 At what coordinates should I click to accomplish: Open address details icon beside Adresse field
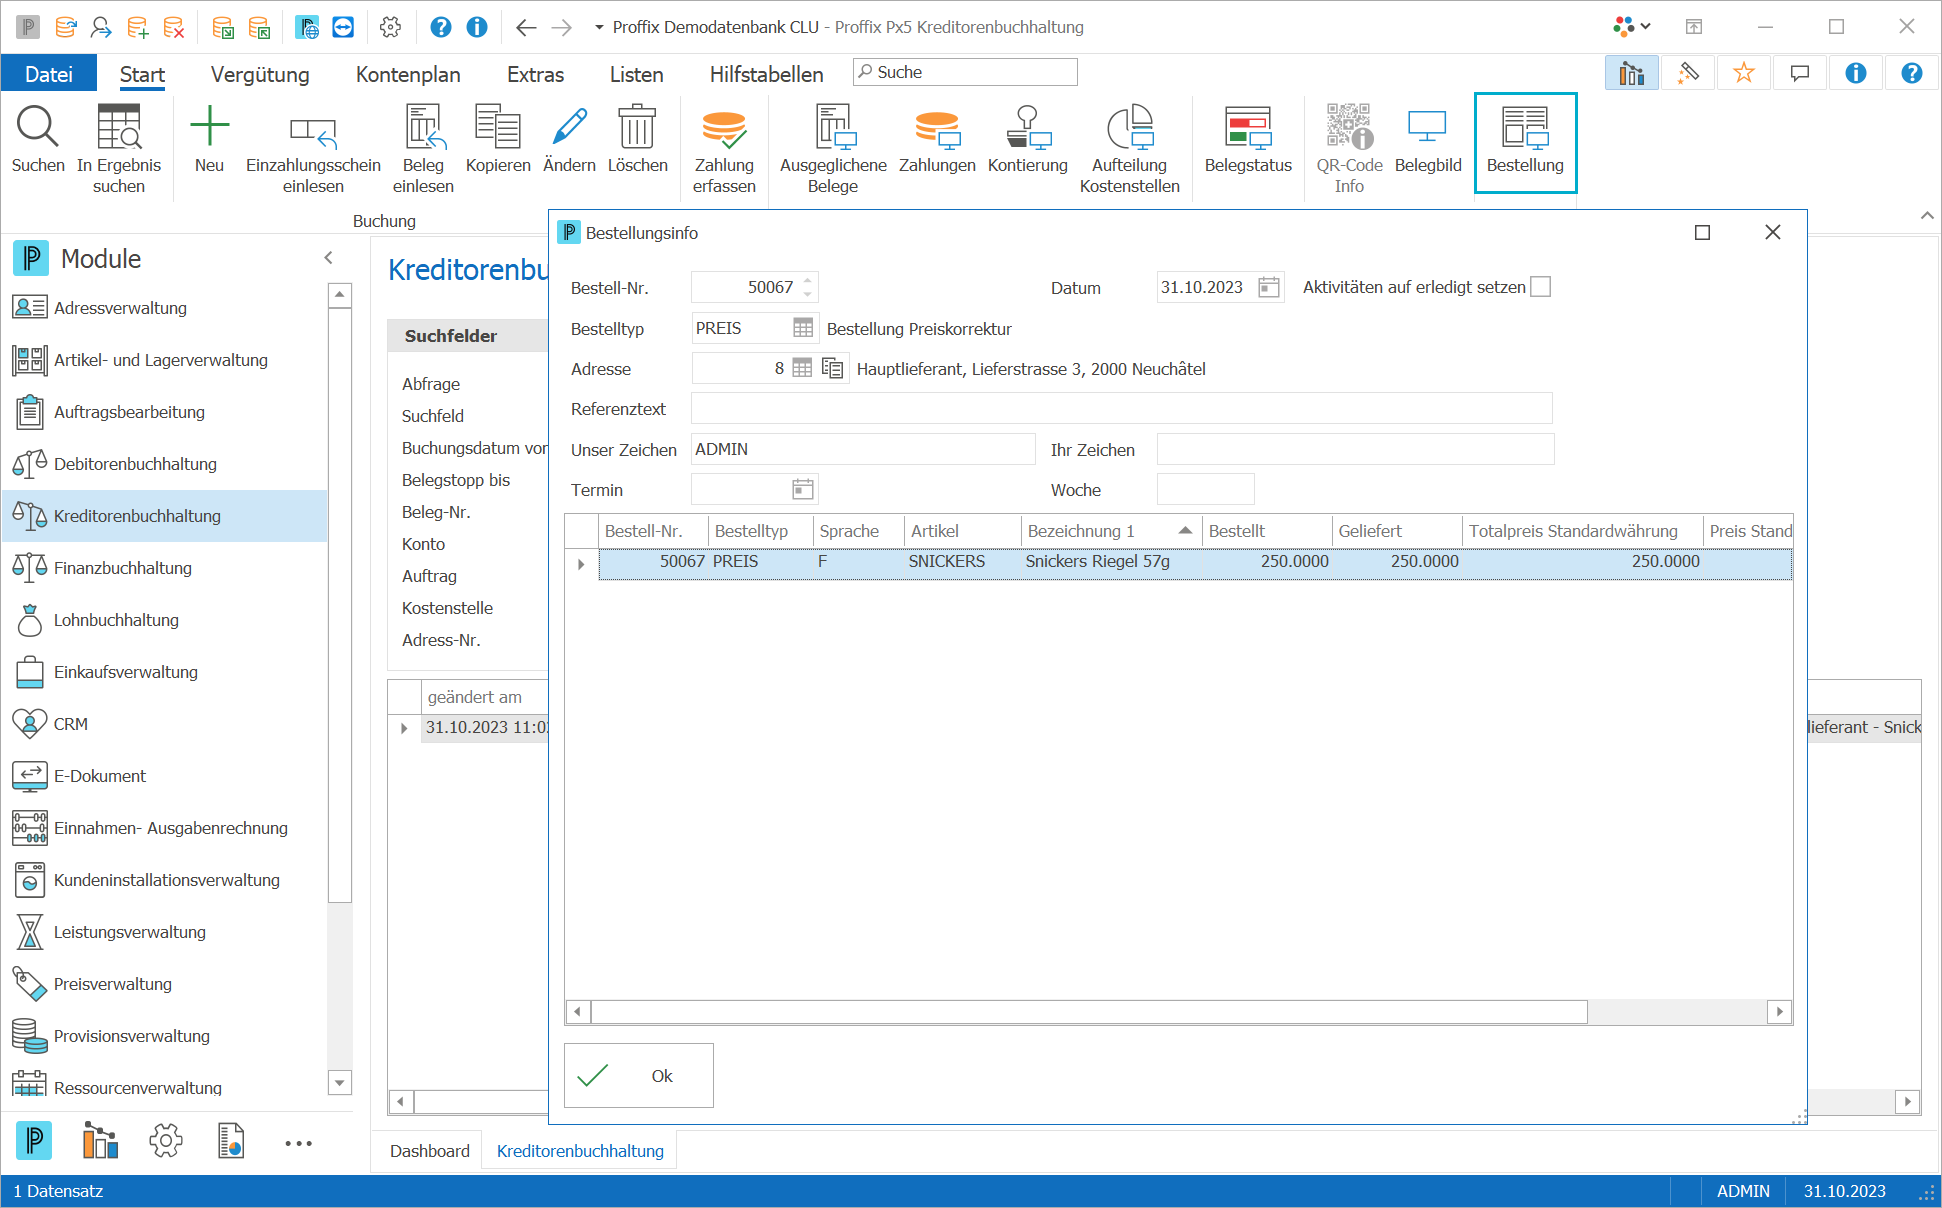[832, 368]
